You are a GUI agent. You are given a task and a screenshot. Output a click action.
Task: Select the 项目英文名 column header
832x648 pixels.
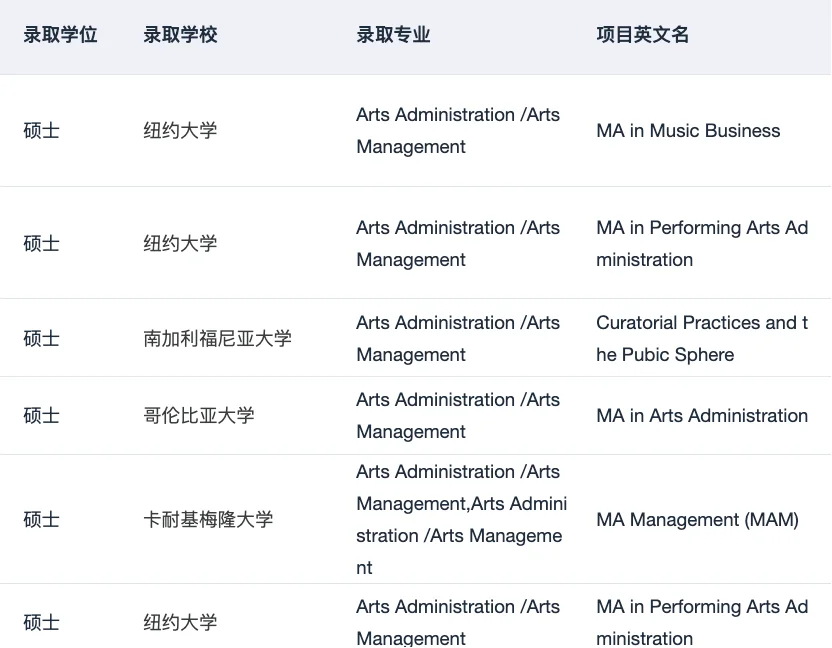click(x=642, y=35)
